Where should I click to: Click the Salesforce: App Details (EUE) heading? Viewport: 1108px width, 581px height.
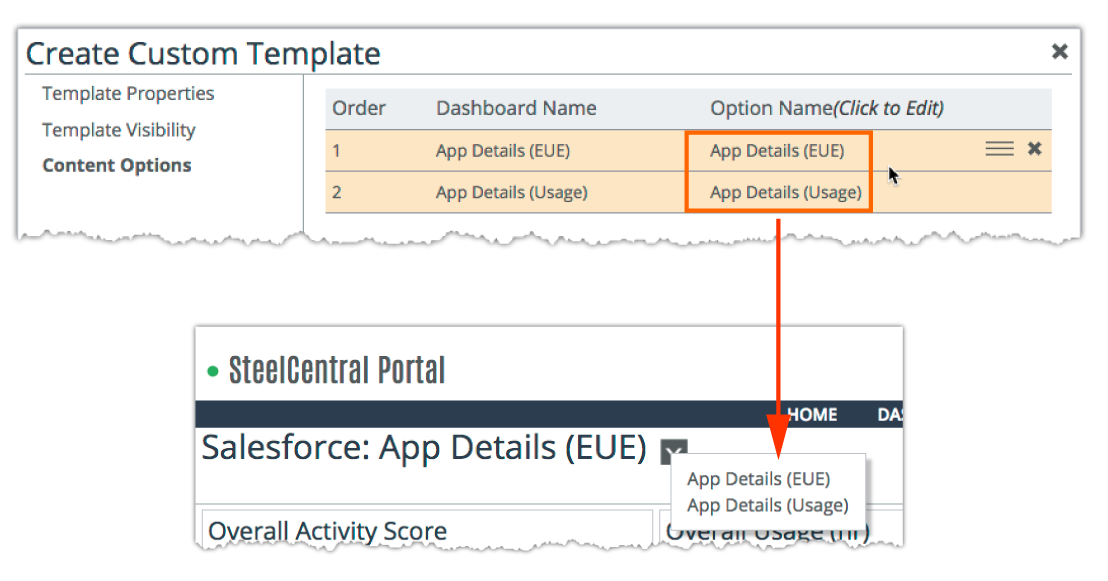point(424,448)
